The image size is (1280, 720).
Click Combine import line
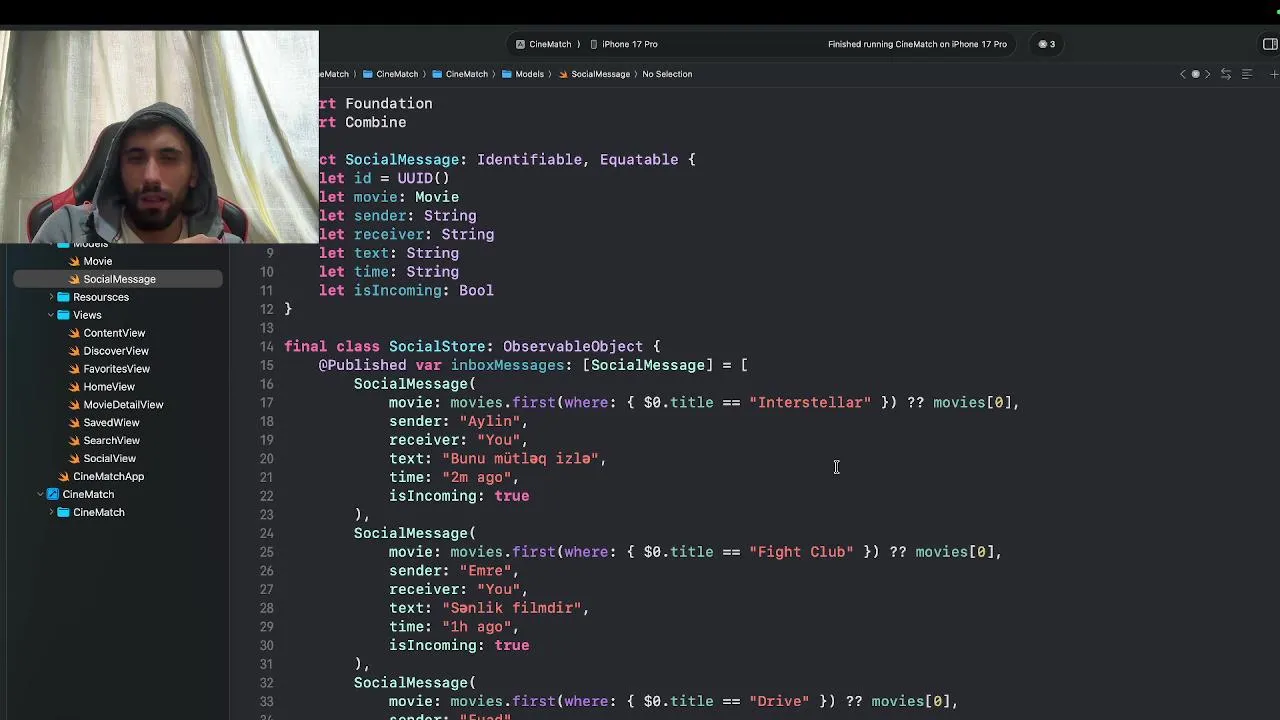coord(363,122)
